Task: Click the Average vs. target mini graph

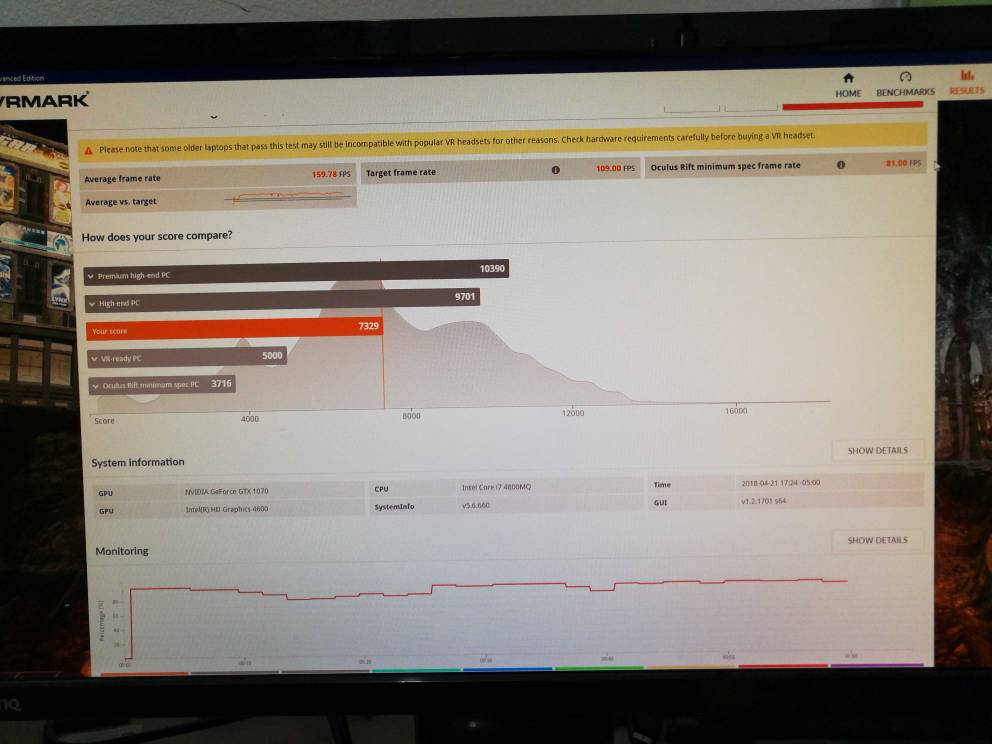Action: [289, 197]
